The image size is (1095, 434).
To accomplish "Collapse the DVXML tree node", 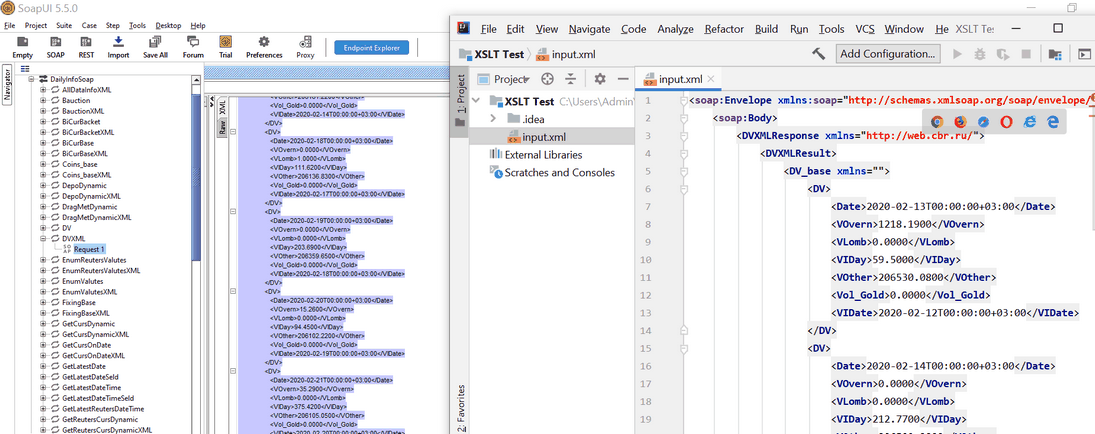I will 43,239.
